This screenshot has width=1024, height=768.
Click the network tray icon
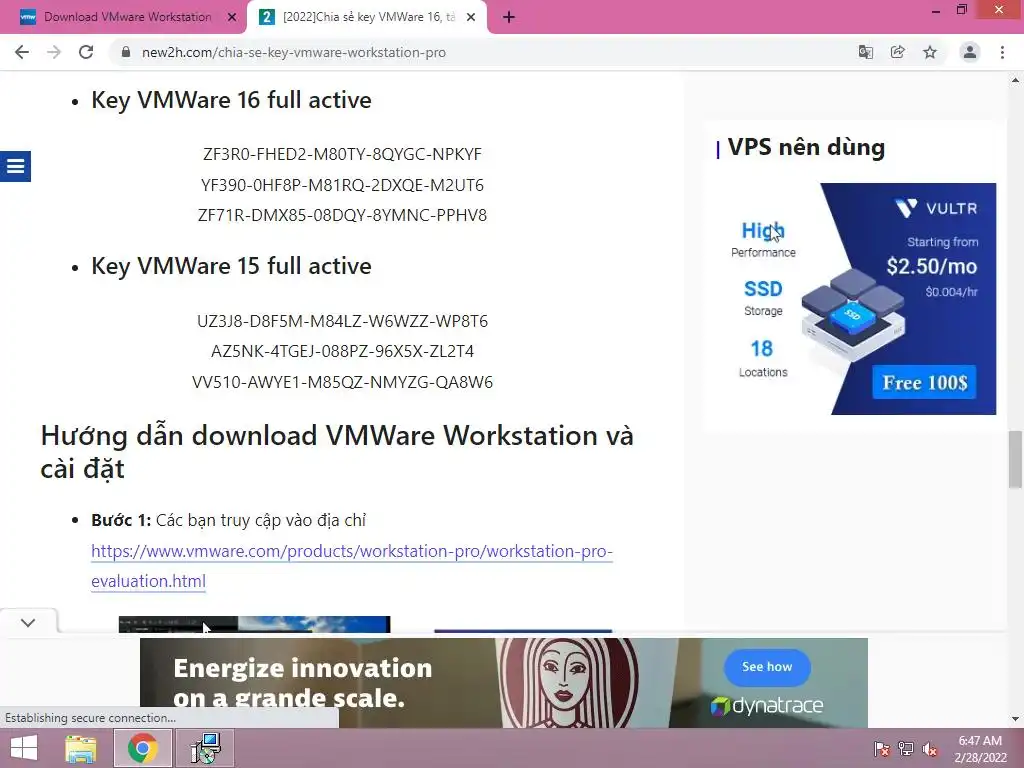(906, 748)
